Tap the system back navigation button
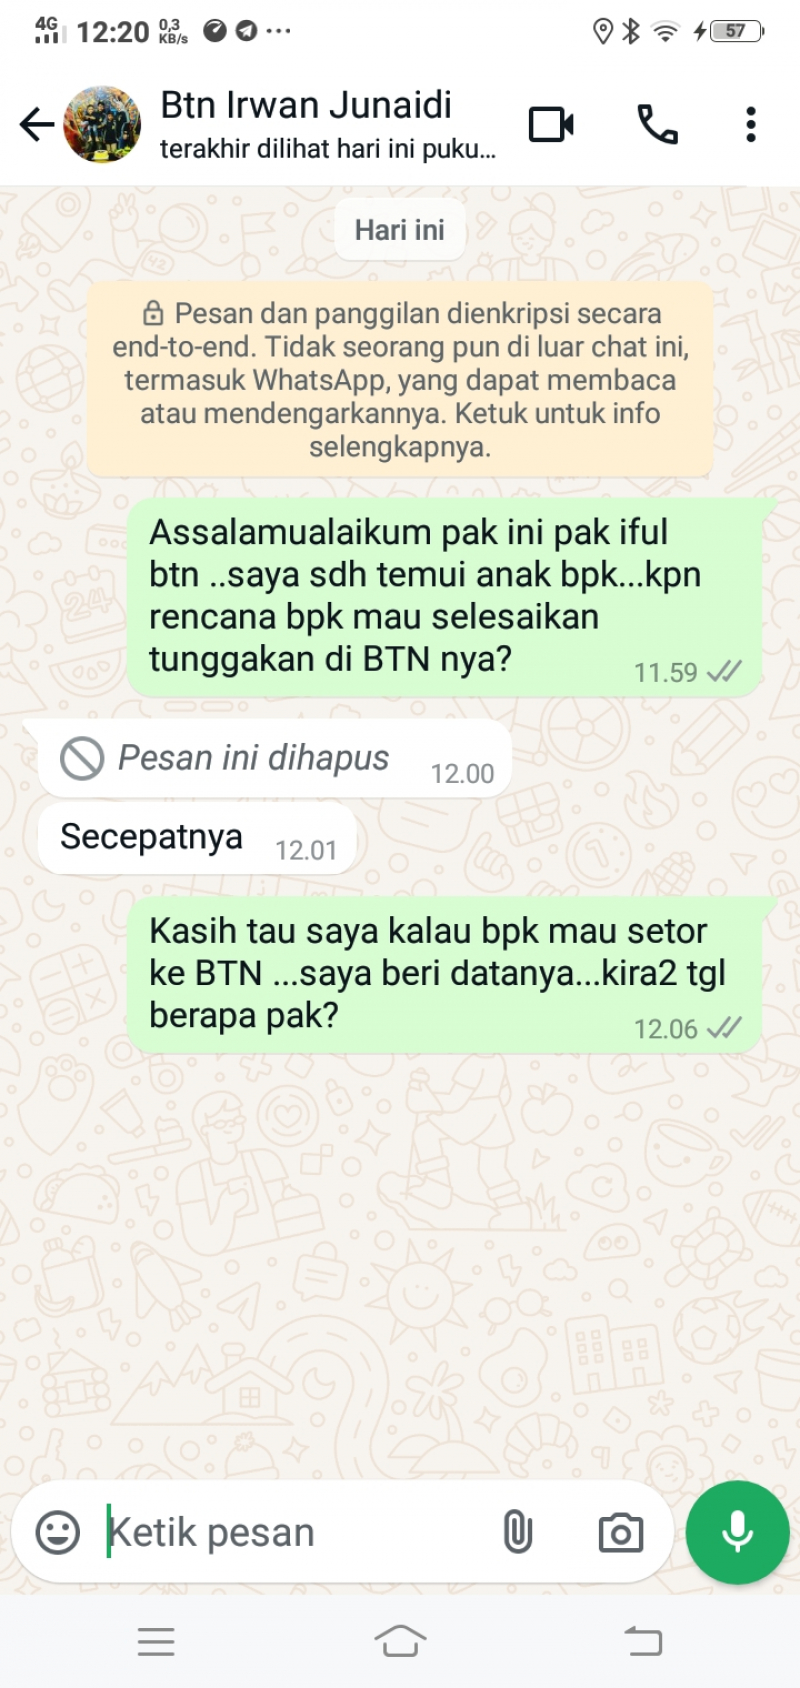The height and width of the screenshot is (1688, 800). pos(644,1641)
